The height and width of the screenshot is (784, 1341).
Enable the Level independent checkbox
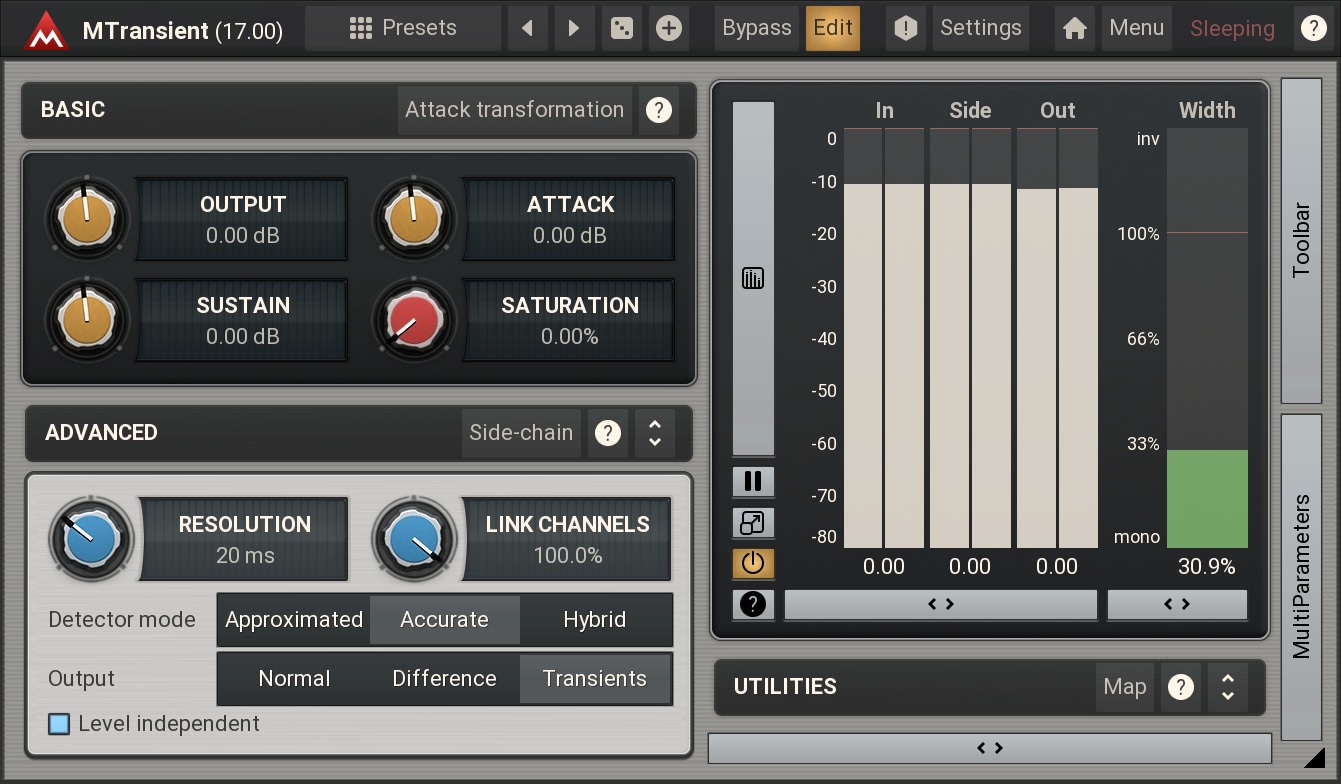click(x=60, y=724)
